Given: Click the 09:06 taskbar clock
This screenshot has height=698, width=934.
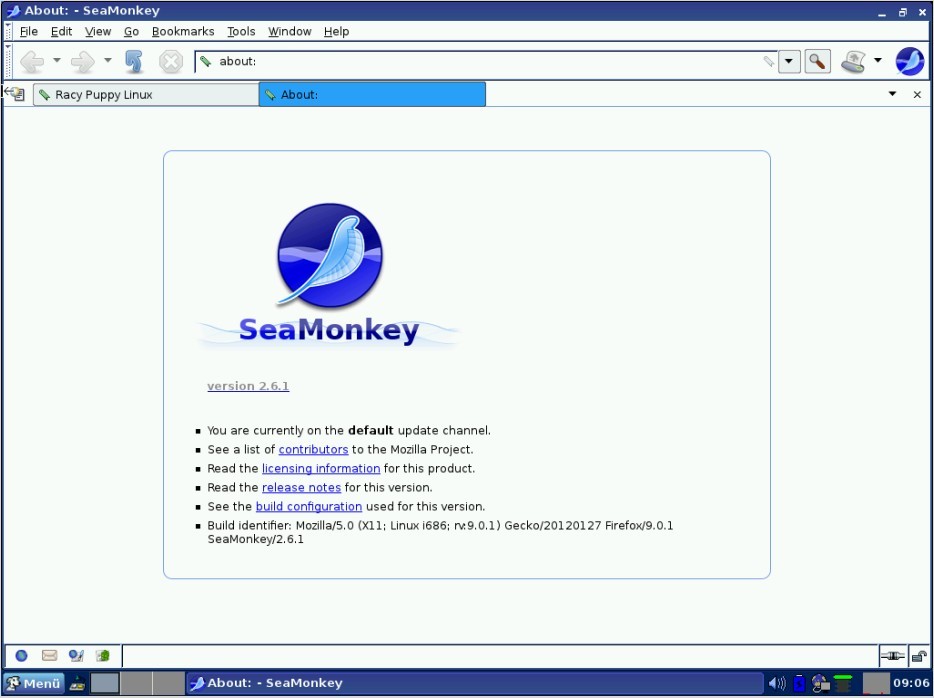Looking at the screenshot, I should (x=911, y=683).
